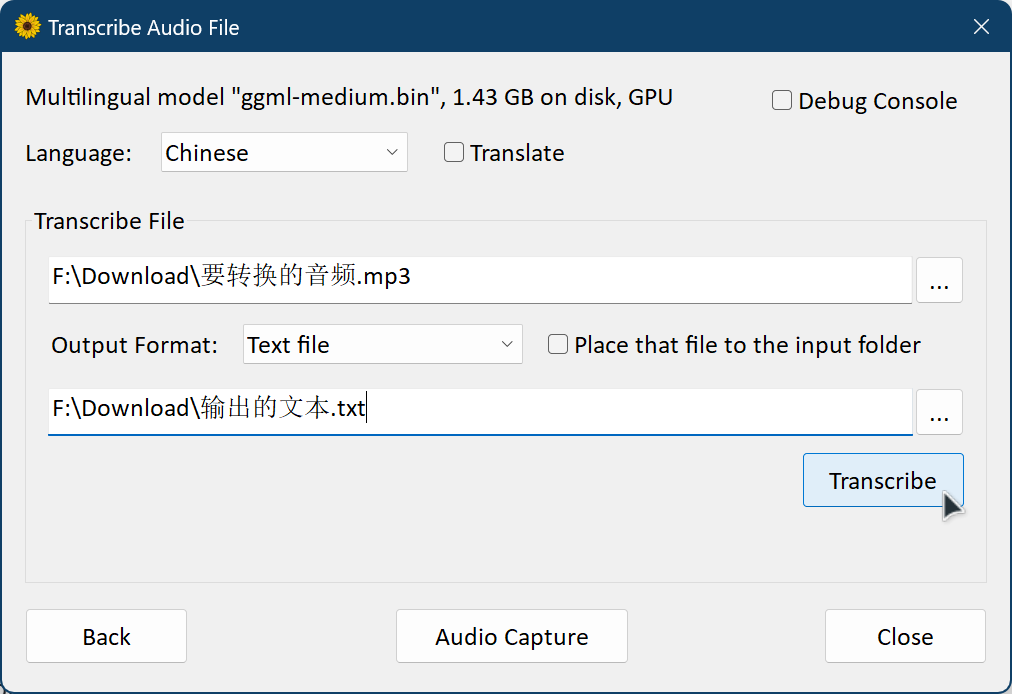Start transcription with the Transcribe button
This screenshot has width=1012, height=694.
click(882, 481)
